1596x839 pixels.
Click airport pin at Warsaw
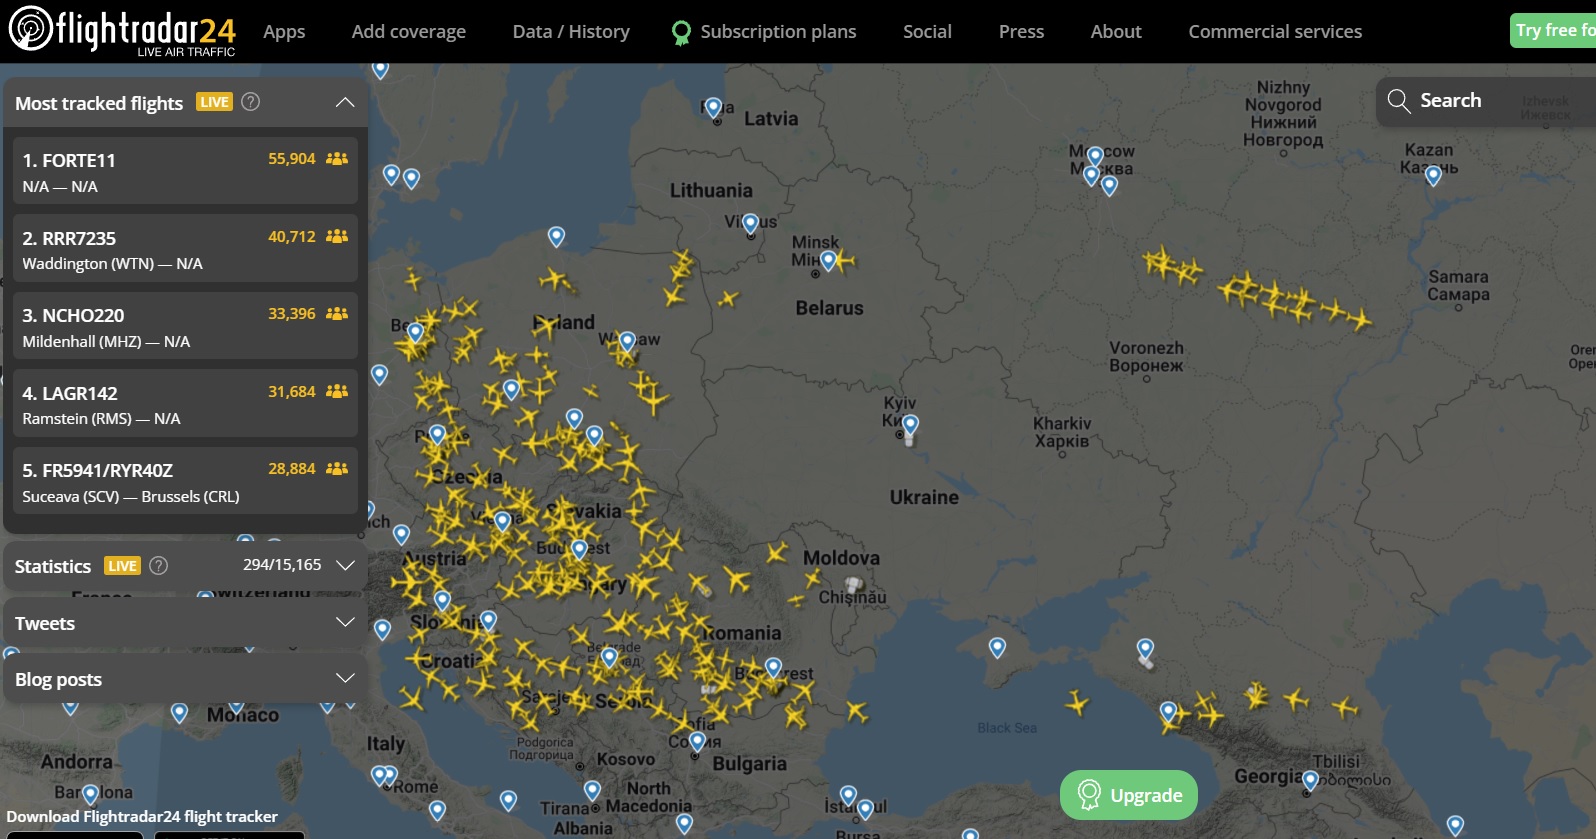point(627,342)
